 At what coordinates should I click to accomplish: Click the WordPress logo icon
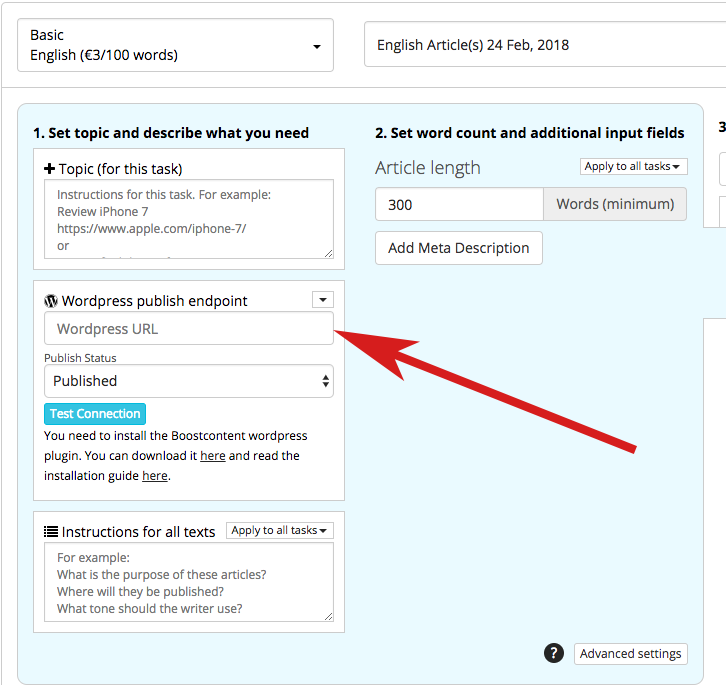(51, 301)
